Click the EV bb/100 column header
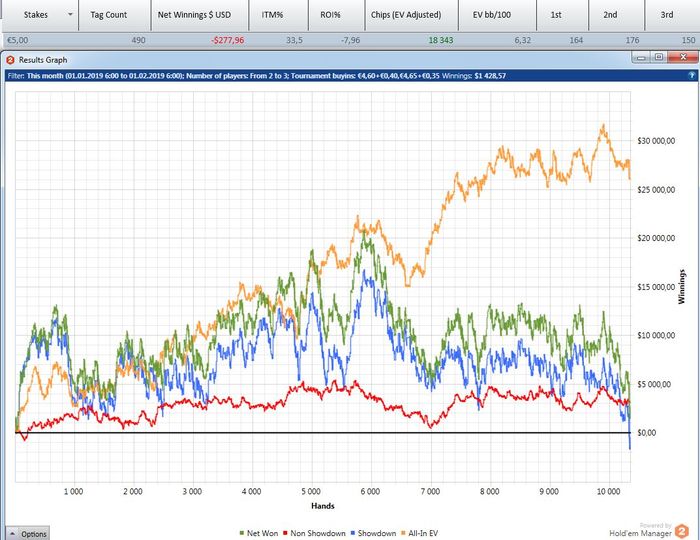Viewport: 700px width, 540px height. click(x=492, y=15)
